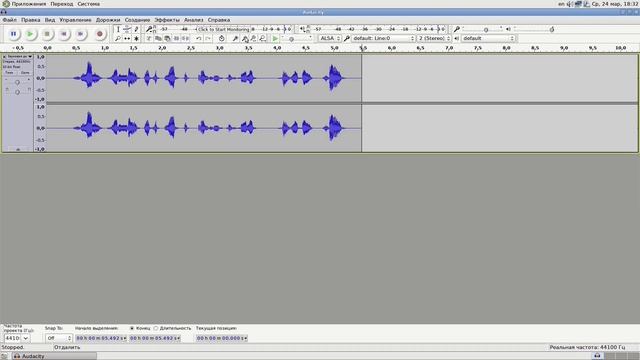640x360 pixels.
Task: Select the Multi-Tool (asterisk) mode
Action: pyautogui.click(x=136, y=38)
